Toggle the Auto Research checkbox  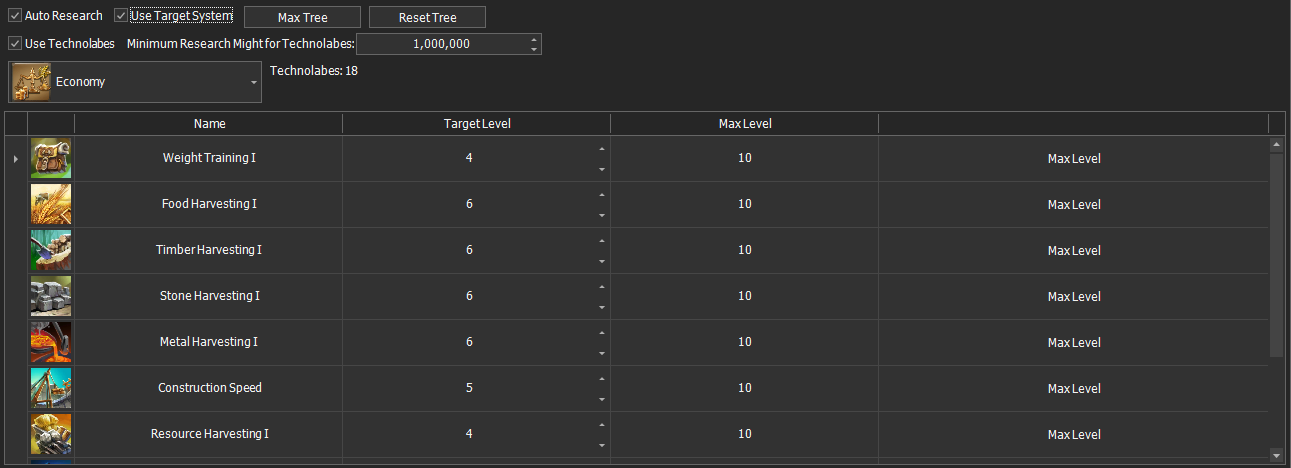pos(15,16)
